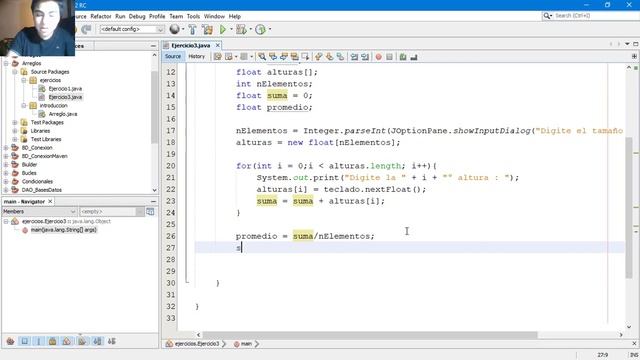Click the search magnifier icon in top-right box
This screenshot has height=360, width=640.
(x=547, y=16)
